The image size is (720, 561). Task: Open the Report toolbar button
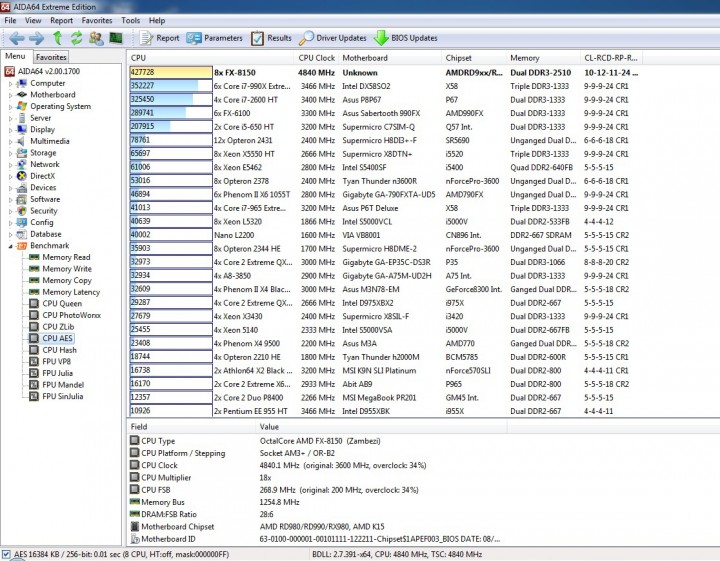[x=159, y=38]
